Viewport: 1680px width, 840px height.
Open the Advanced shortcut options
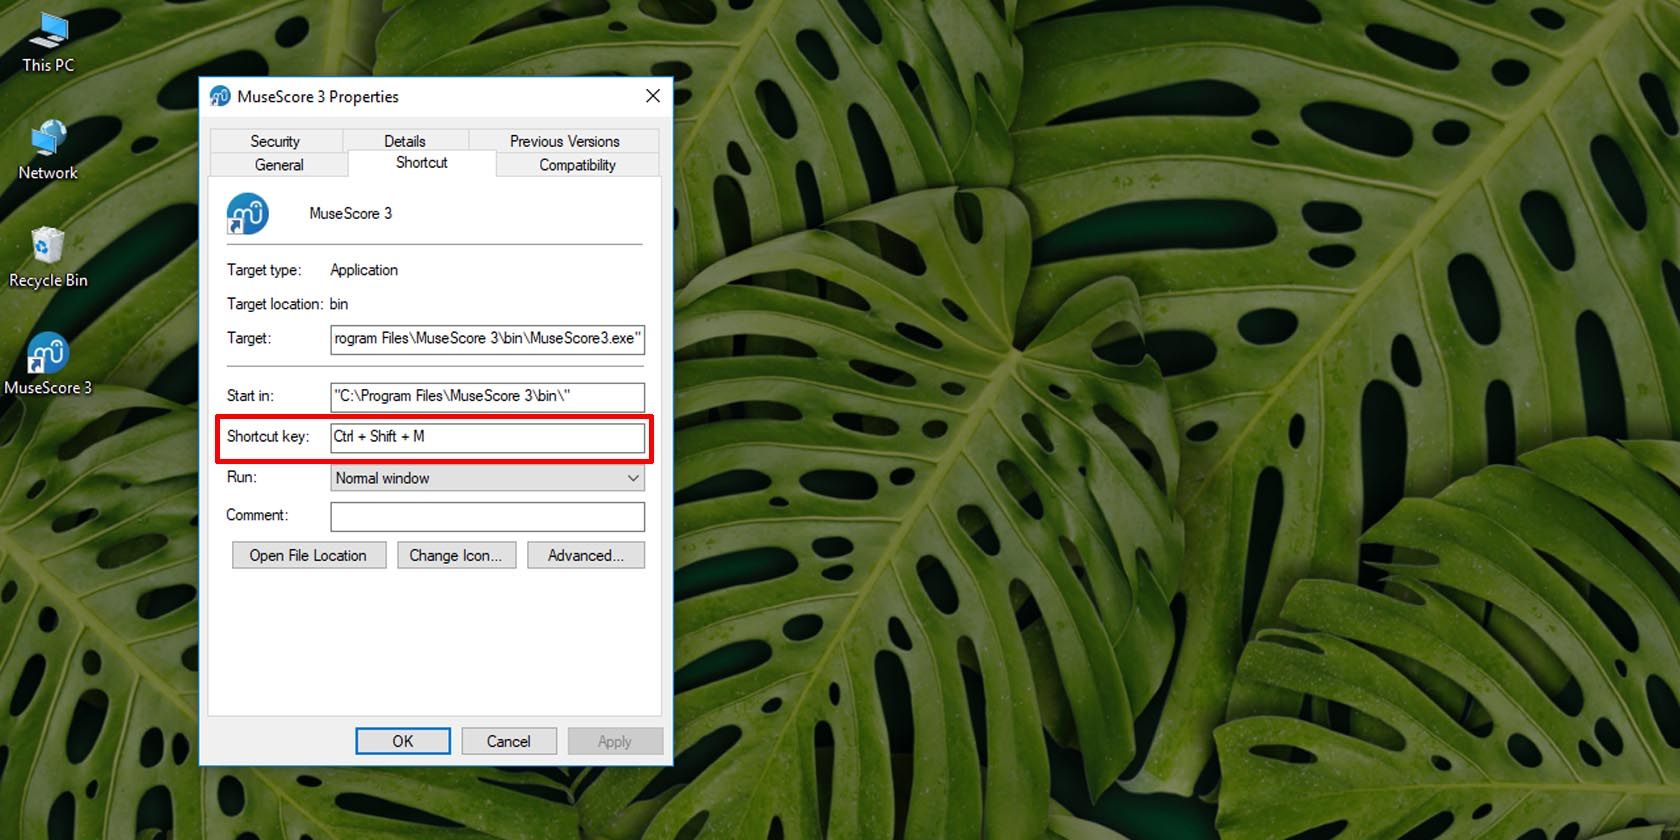(586, 555)
